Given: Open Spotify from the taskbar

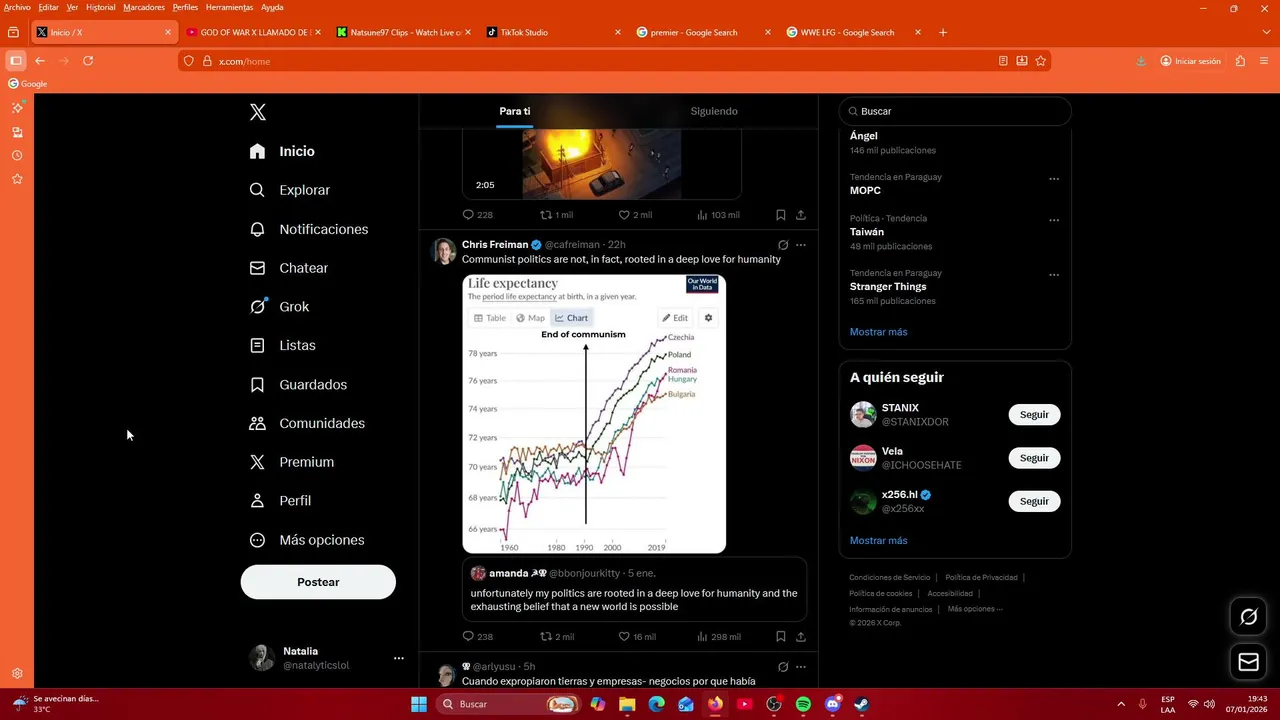Looking at the screenshot, I should [x=803, y=704].
